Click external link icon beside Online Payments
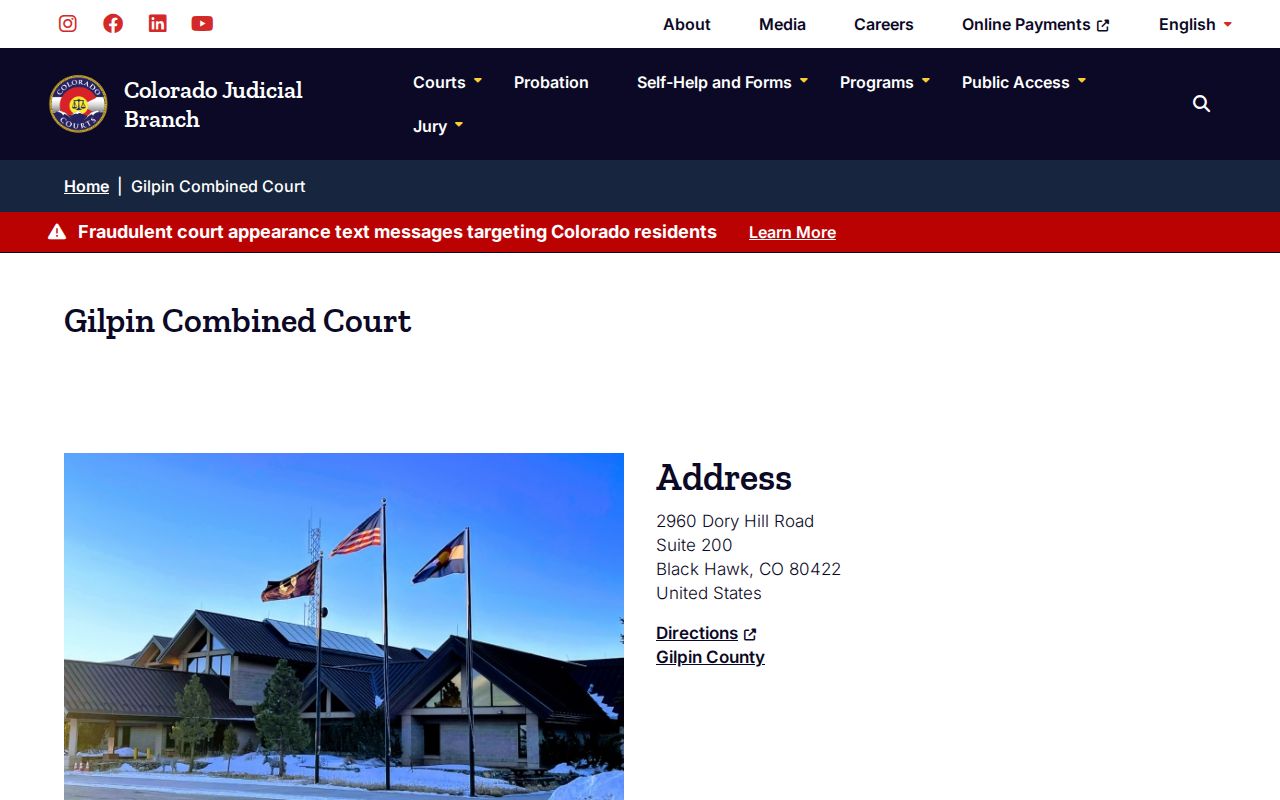 coord(1103,25)
